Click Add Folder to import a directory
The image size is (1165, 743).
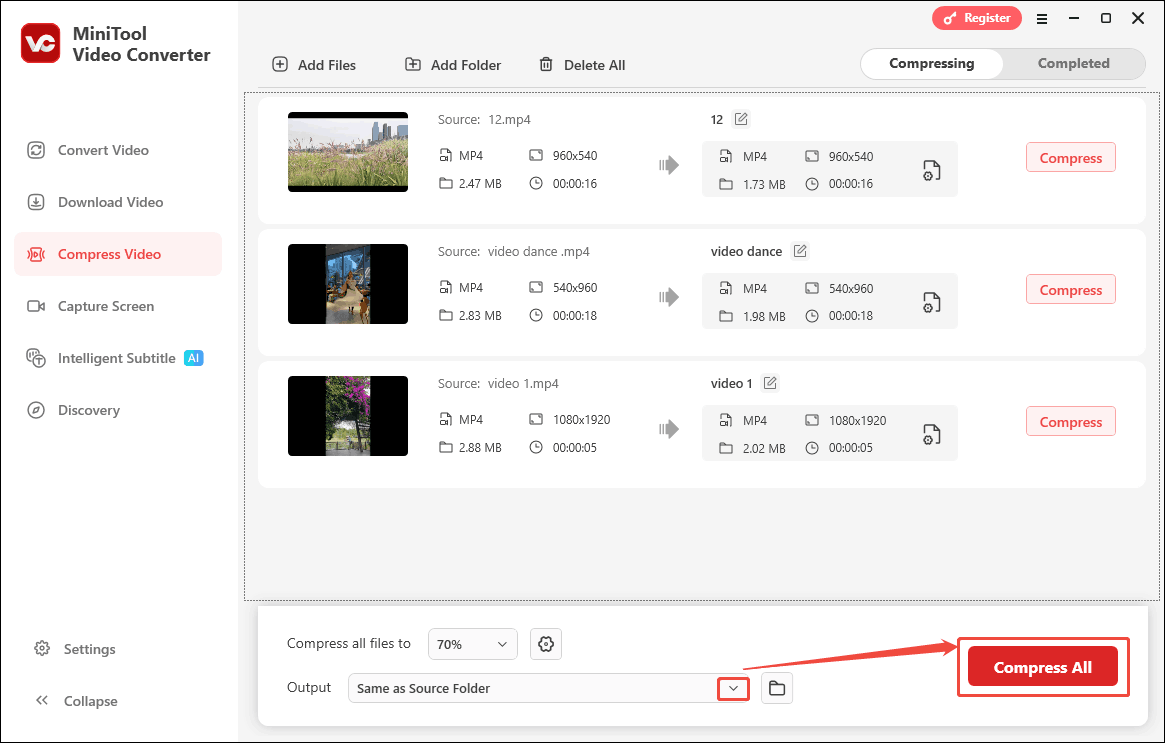452,64
